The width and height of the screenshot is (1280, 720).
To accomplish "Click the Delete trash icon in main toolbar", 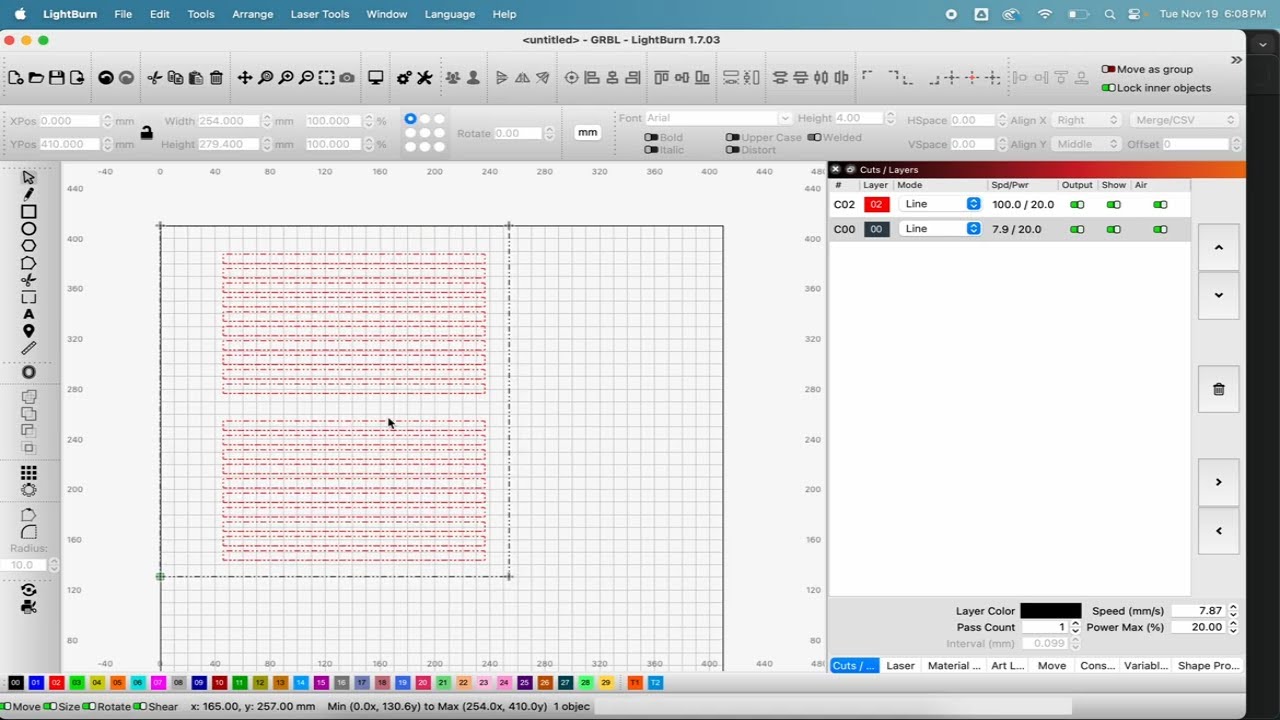I will coord(216,78).
